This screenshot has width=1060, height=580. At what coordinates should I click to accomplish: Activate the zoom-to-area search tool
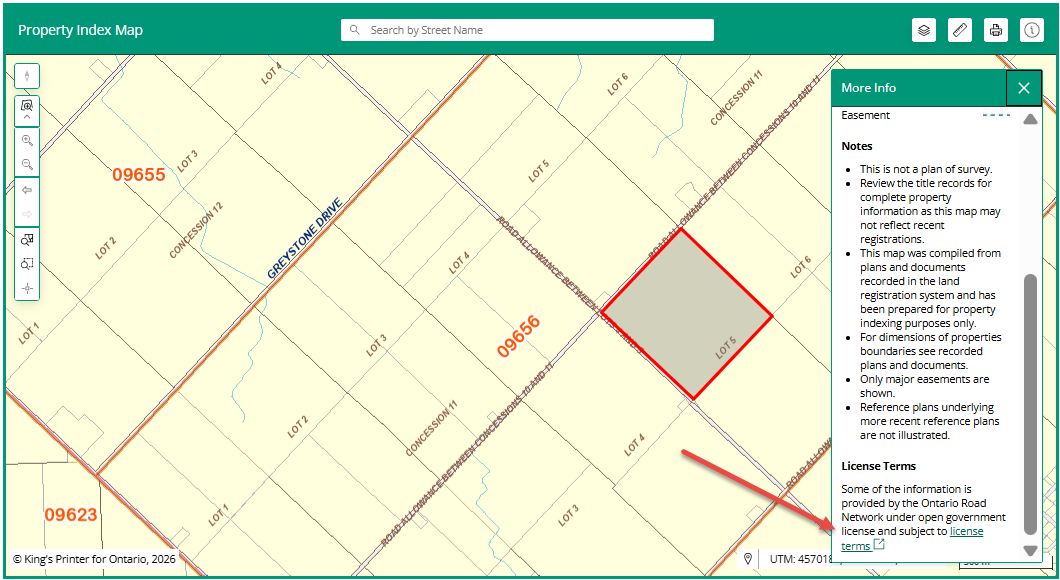coord(27,104)
